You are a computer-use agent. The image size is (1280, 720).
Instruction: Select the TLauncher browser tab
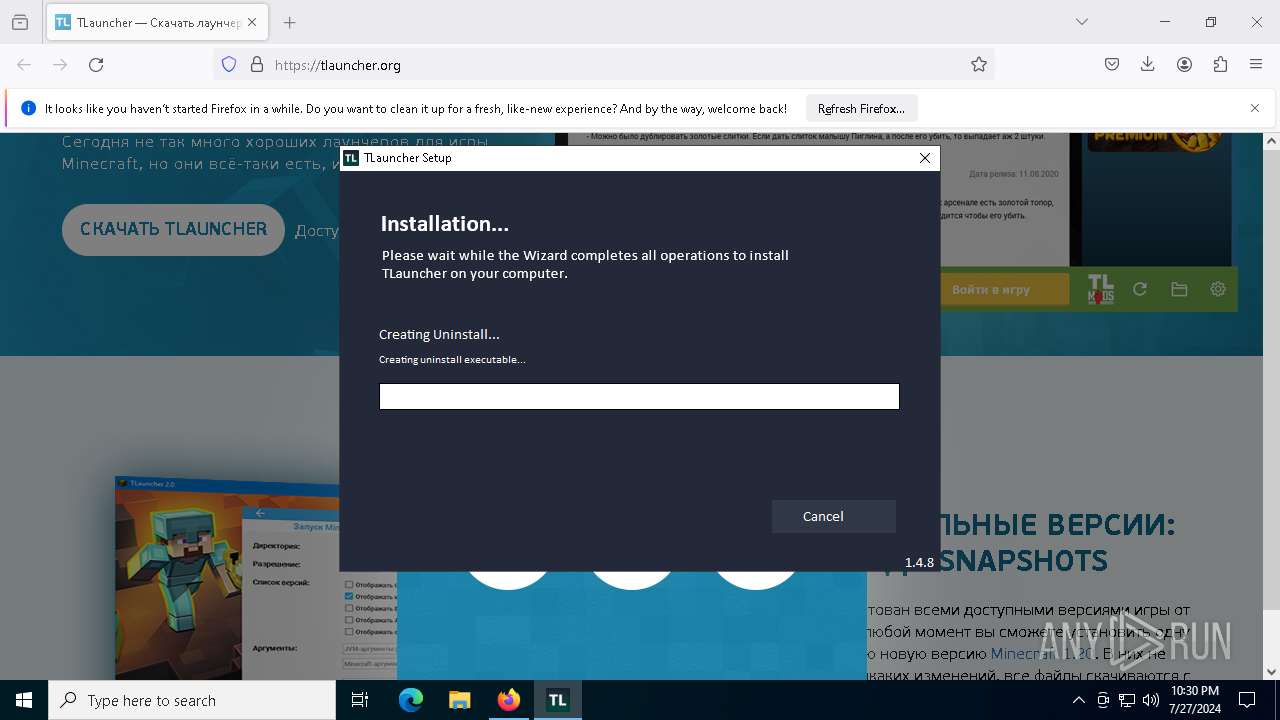157,22
